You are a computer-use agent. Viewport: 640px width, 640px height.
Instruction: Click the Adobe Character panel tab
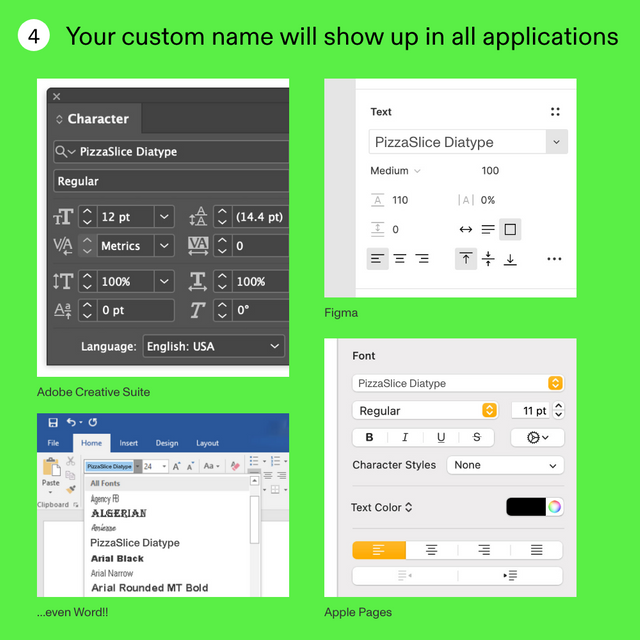95,119
